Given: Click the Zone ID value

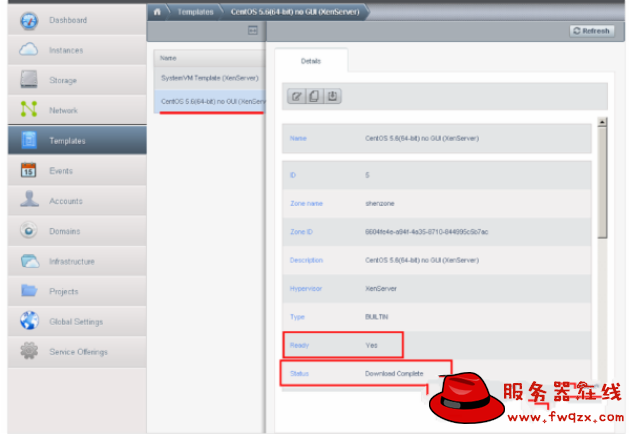Looking at the screenshot, I should click(426, 232).
